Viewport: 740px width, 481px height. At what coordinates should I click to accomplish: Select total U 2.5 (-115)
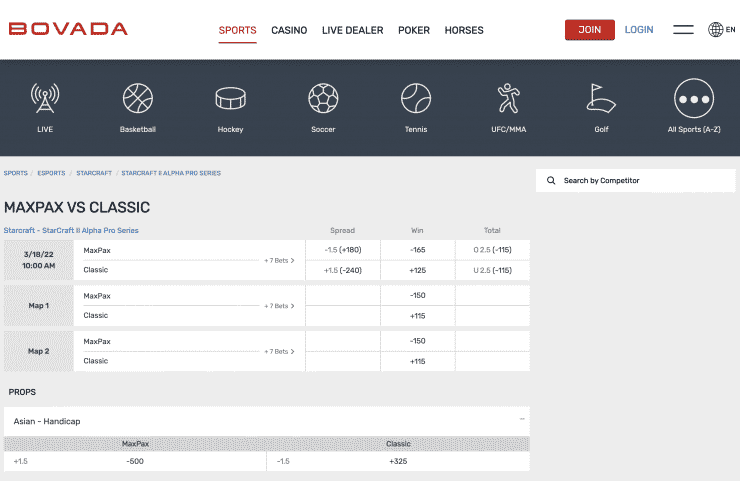click(492, 270)
